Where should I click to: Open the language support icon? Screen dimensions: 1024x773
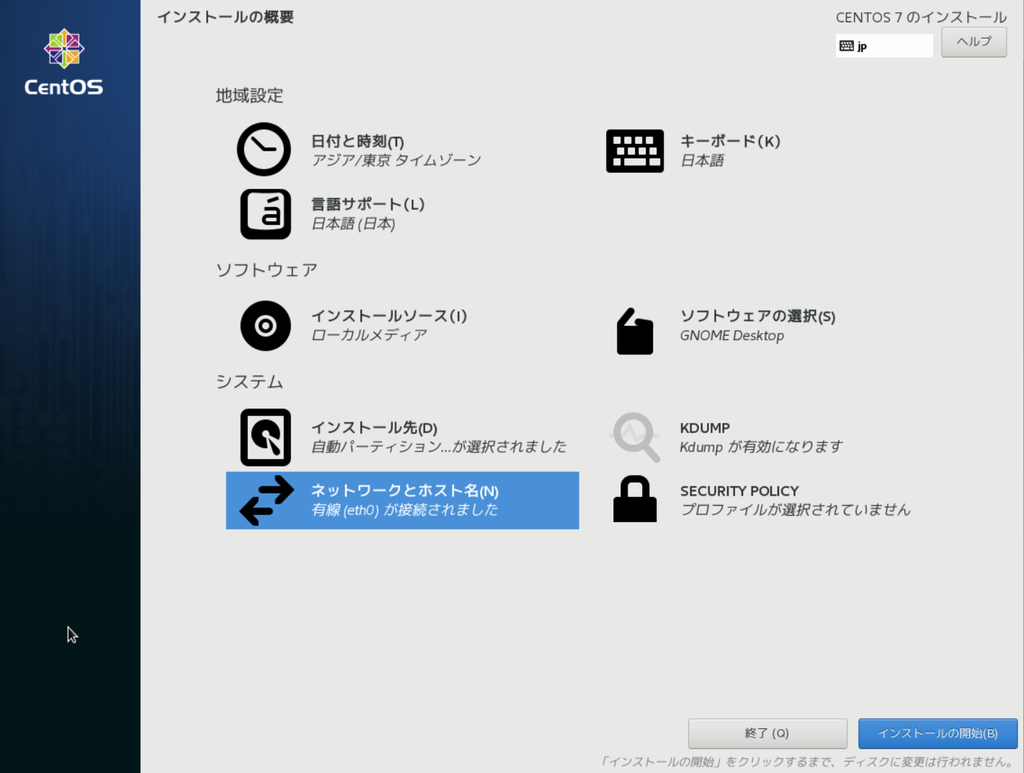pyautogui.click(x=265, y=214)
